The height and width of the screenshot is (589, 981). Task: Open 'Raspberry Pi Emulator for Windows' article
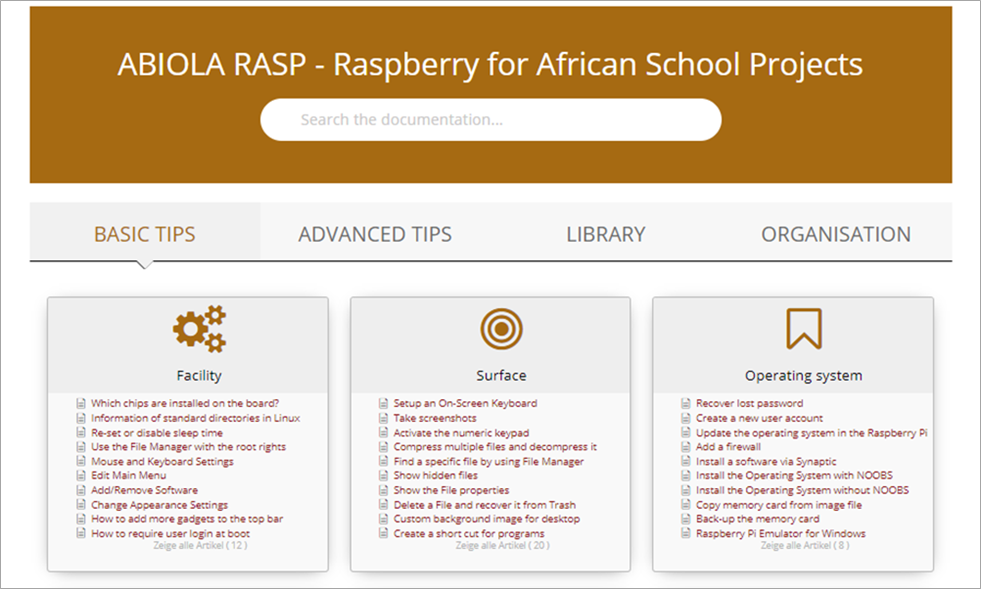781,533
